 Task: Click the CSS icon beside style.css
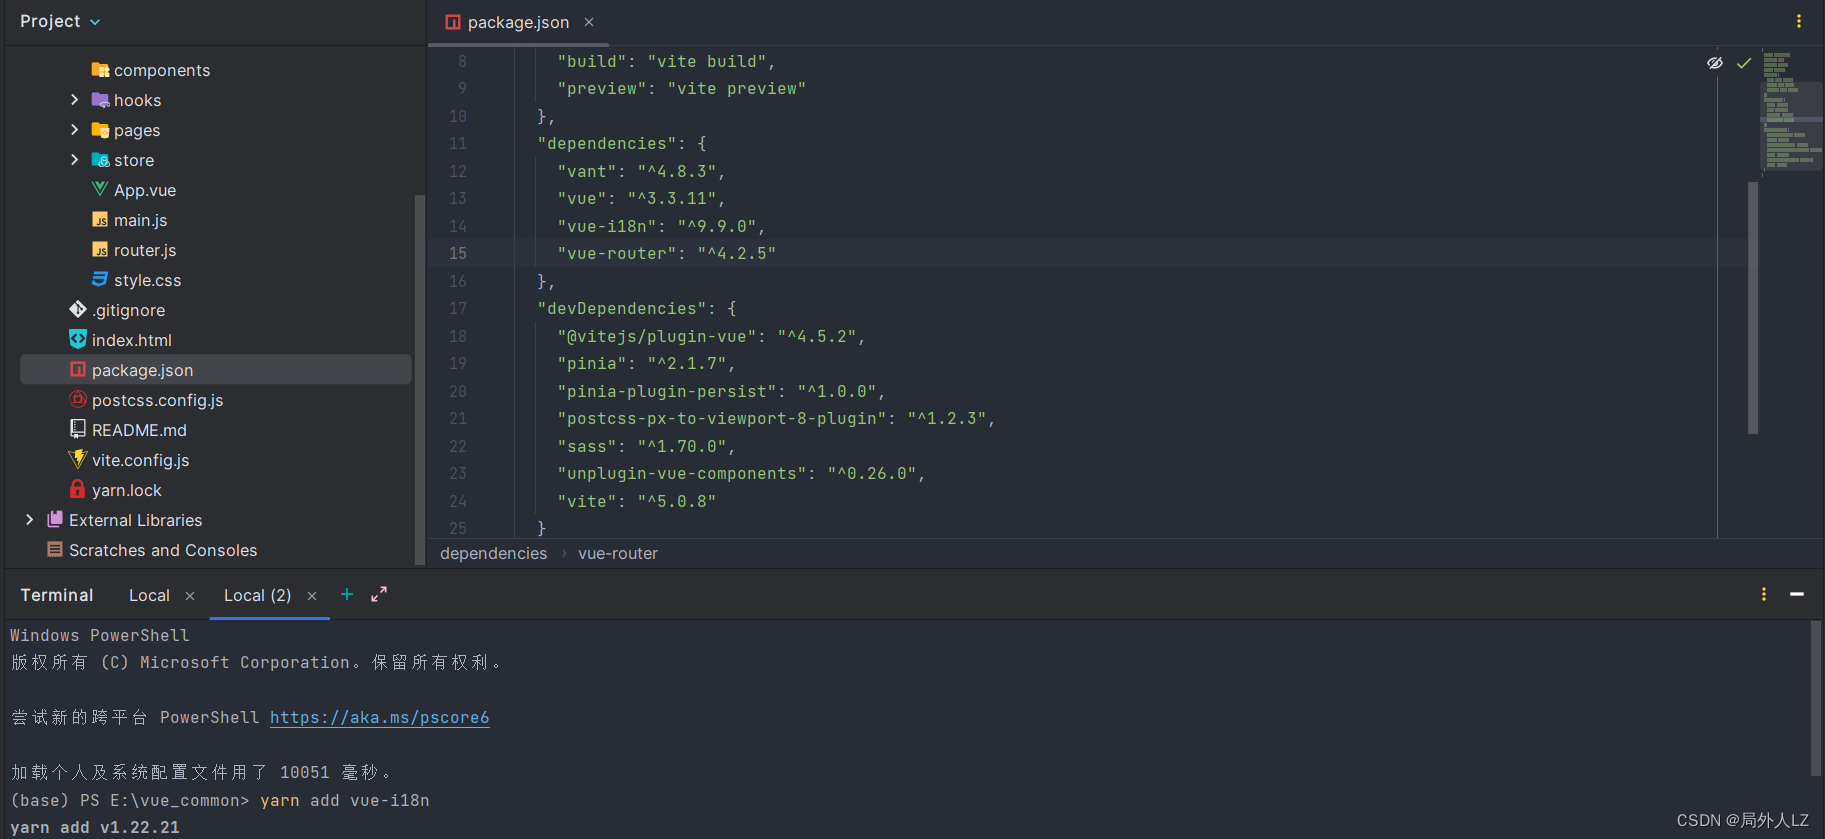(x=100, y=279)
